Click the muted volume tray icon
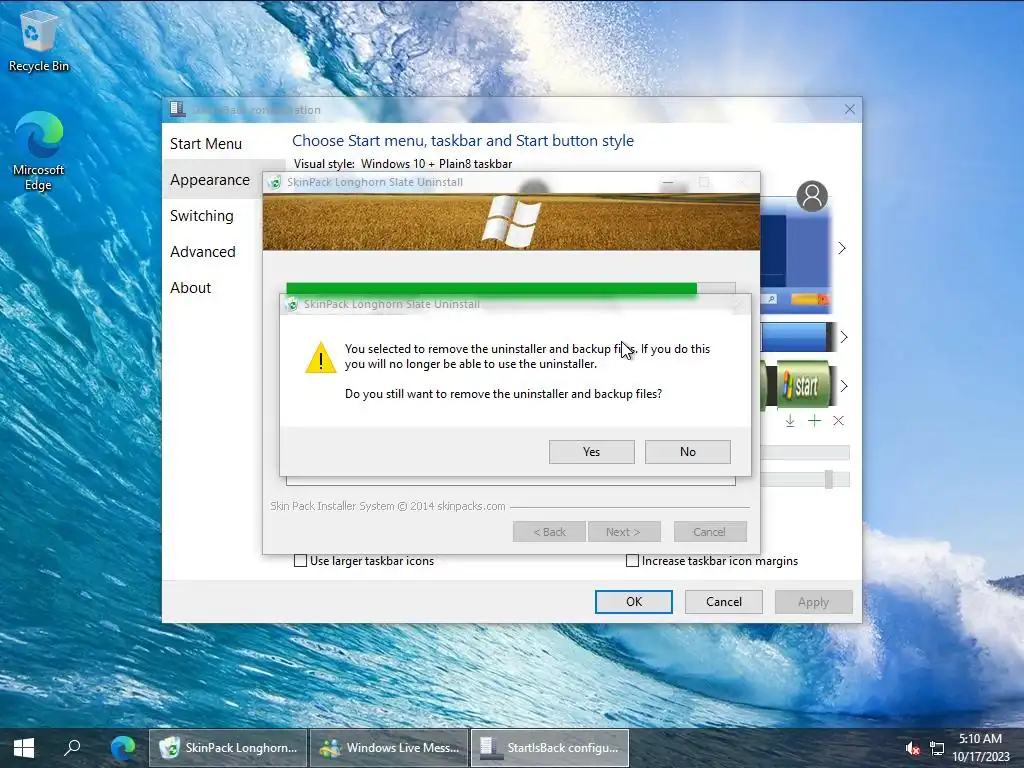 tap(912, 748)
